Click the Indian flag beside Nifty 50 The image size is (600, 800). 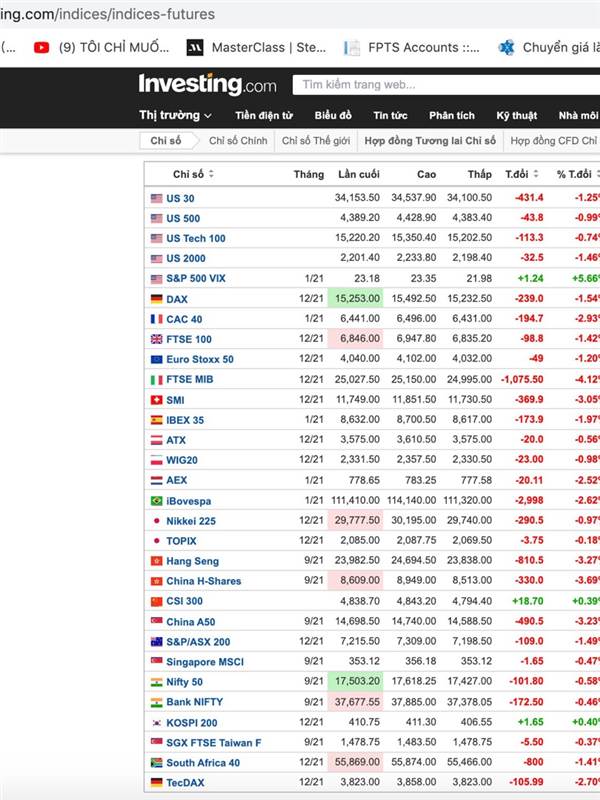(157, 682)
